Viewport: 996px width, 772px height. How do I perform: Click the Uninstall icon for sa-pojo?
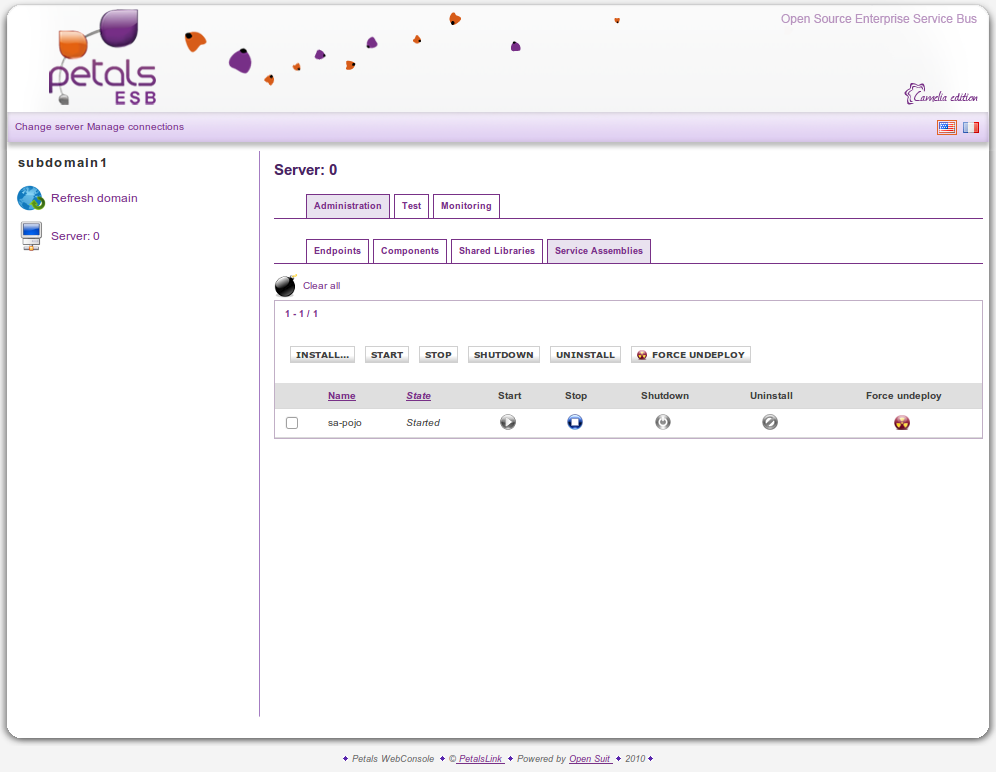pyautogui.click(x=770, y=422)
